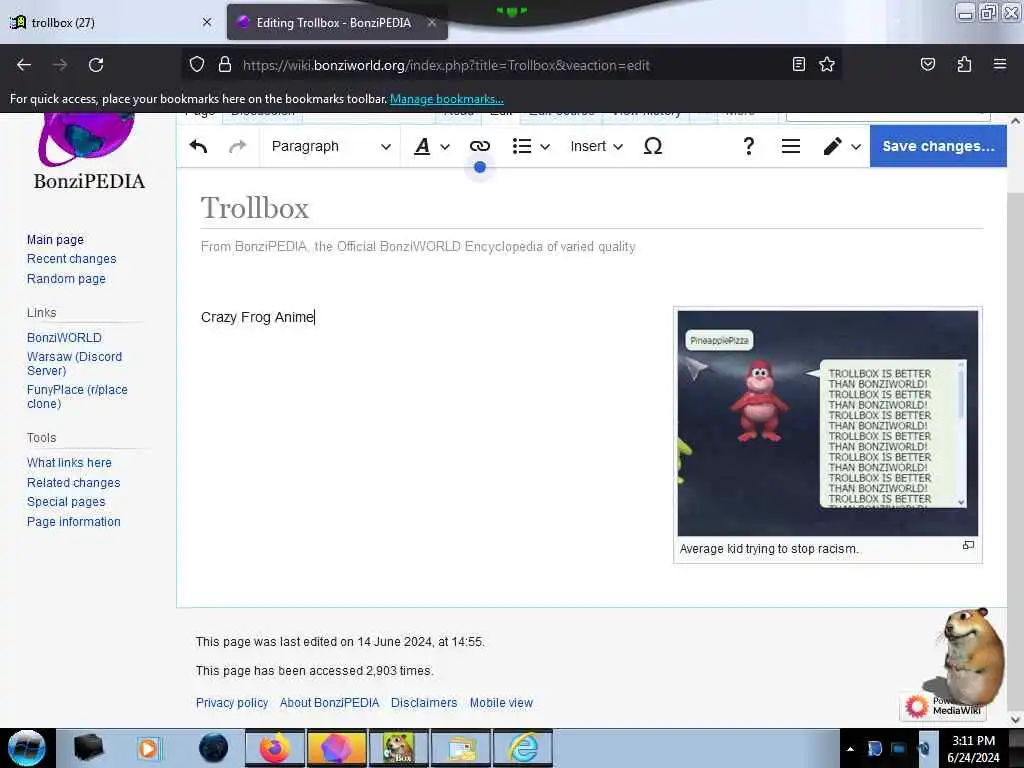Enlarge image with the caption expand icon
Viewport: 1024px width, 768px height.
tap(968, 545)
